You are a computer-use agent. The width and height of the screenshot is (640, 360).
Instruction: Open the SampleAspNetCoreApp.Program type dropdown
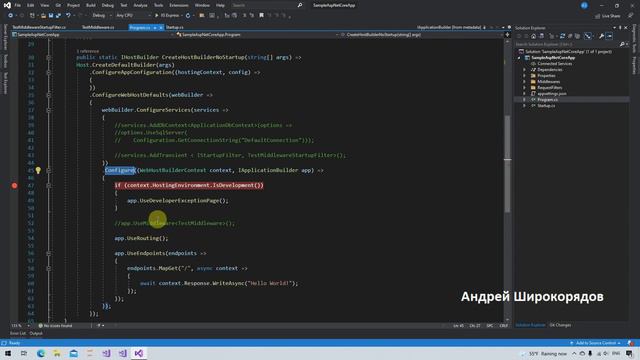pos(258,35)
